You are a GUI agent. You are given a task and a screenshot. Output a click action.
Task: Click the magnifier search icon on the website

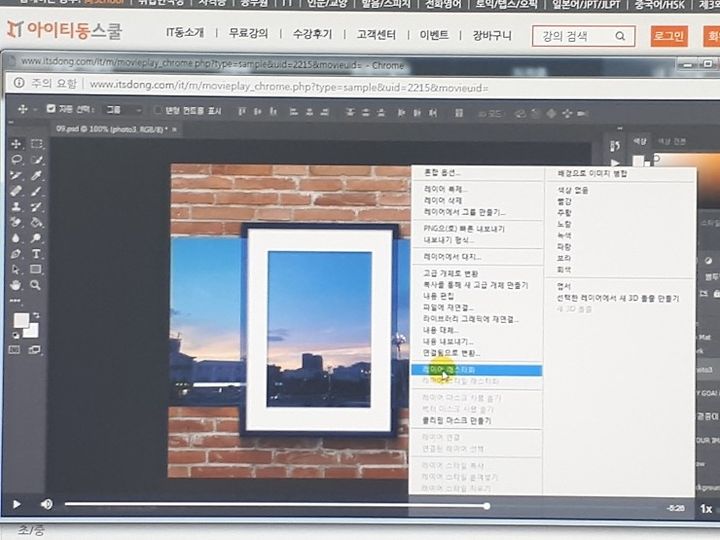pos(620,36)
